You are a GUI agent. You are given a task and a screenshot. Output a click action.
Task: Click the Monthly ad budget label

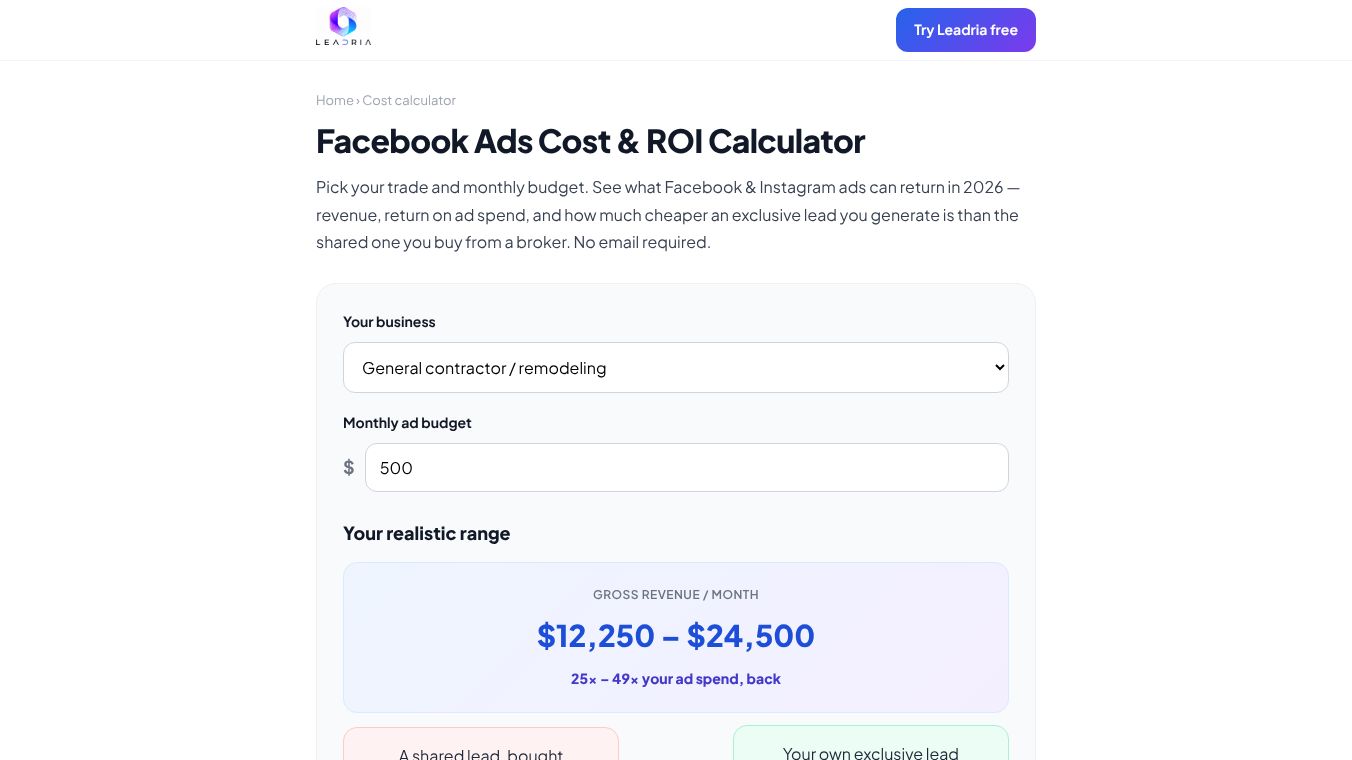pos(407,423)
